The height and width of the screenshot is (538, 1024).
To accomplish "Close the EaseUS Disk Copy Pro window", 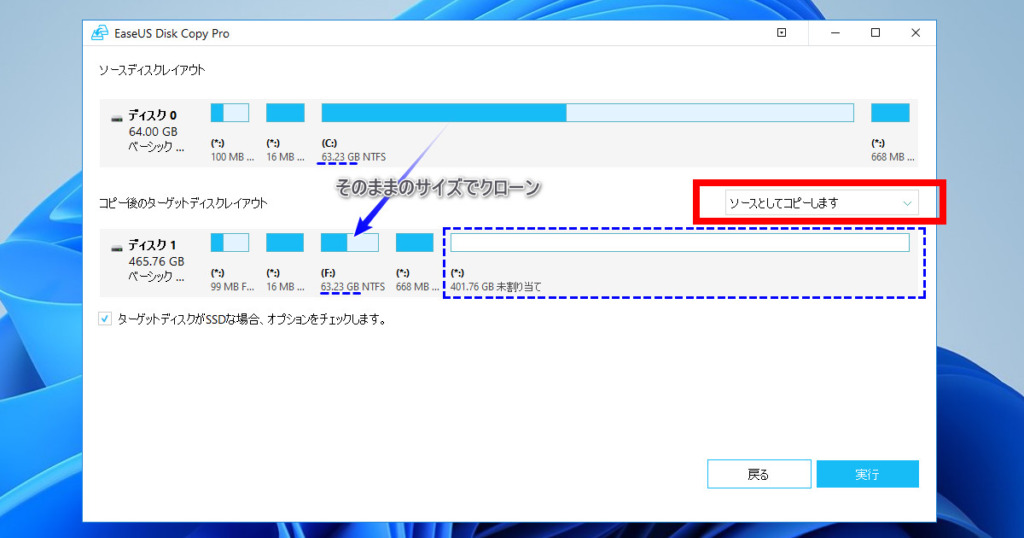I will 916,33.
